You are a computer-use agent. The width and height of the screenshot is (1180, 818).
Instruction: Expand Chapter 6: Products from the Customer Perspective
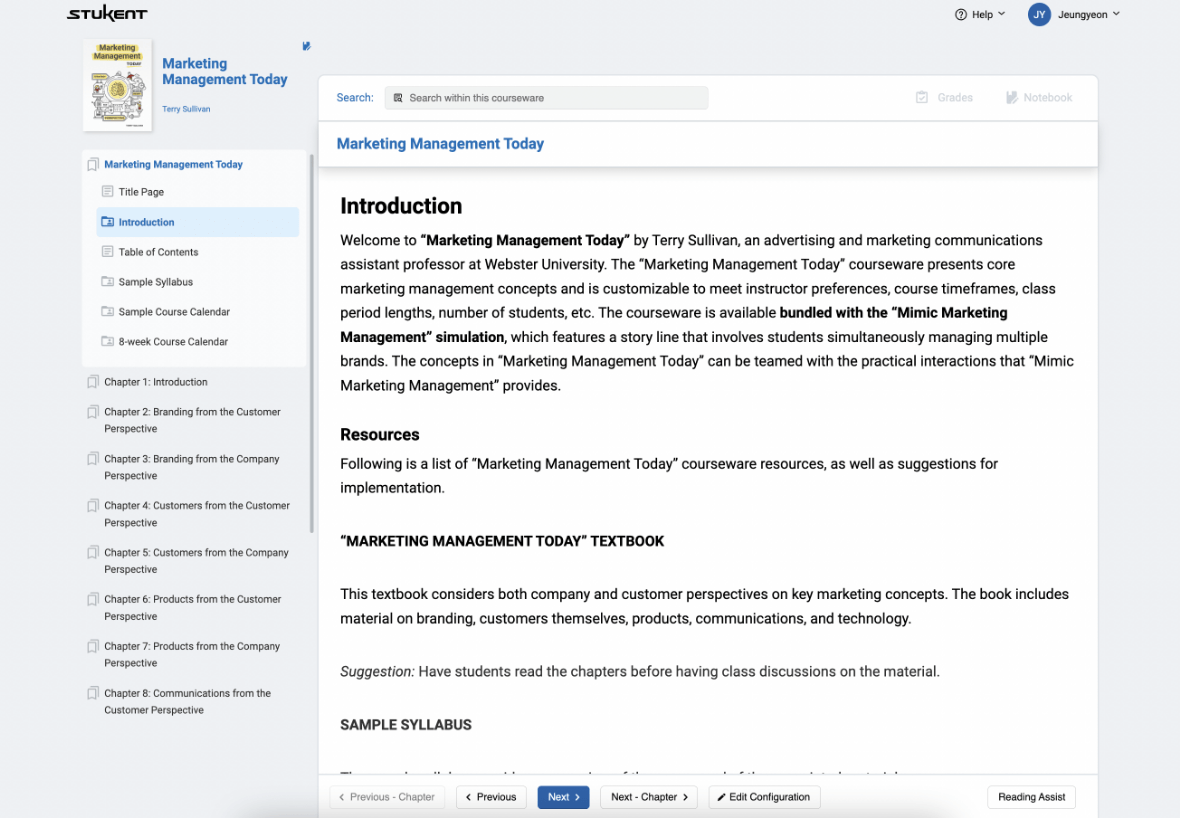pos(193,607)
